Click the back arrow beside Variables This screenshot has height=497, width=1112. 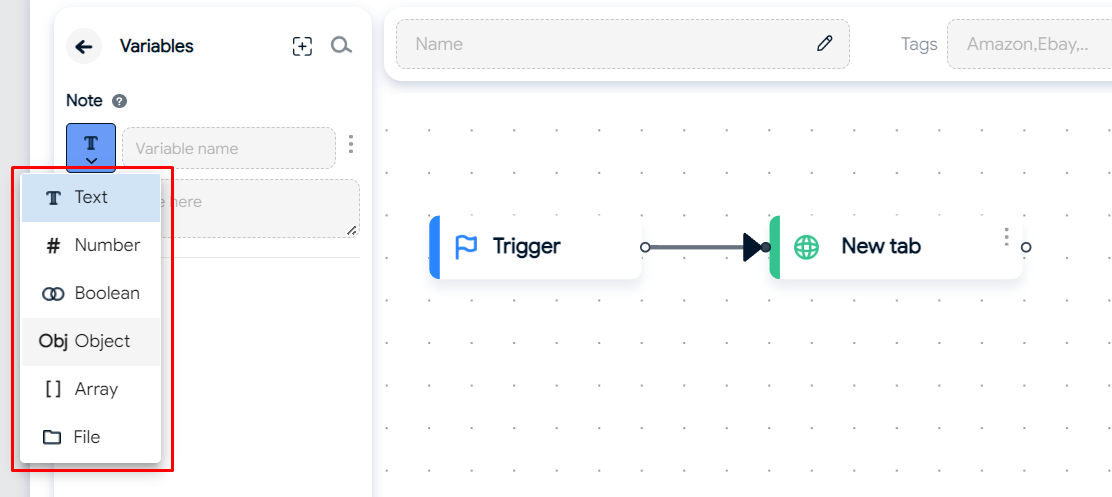[x=84, y=46]
